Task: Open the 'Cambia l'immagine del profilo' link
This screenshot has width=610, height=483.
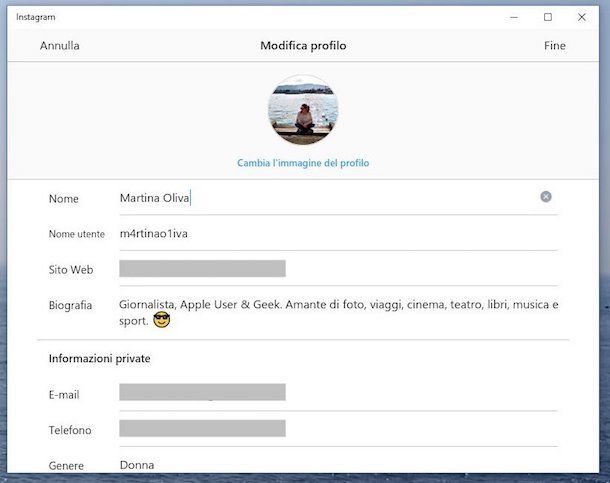Action: 303,163
